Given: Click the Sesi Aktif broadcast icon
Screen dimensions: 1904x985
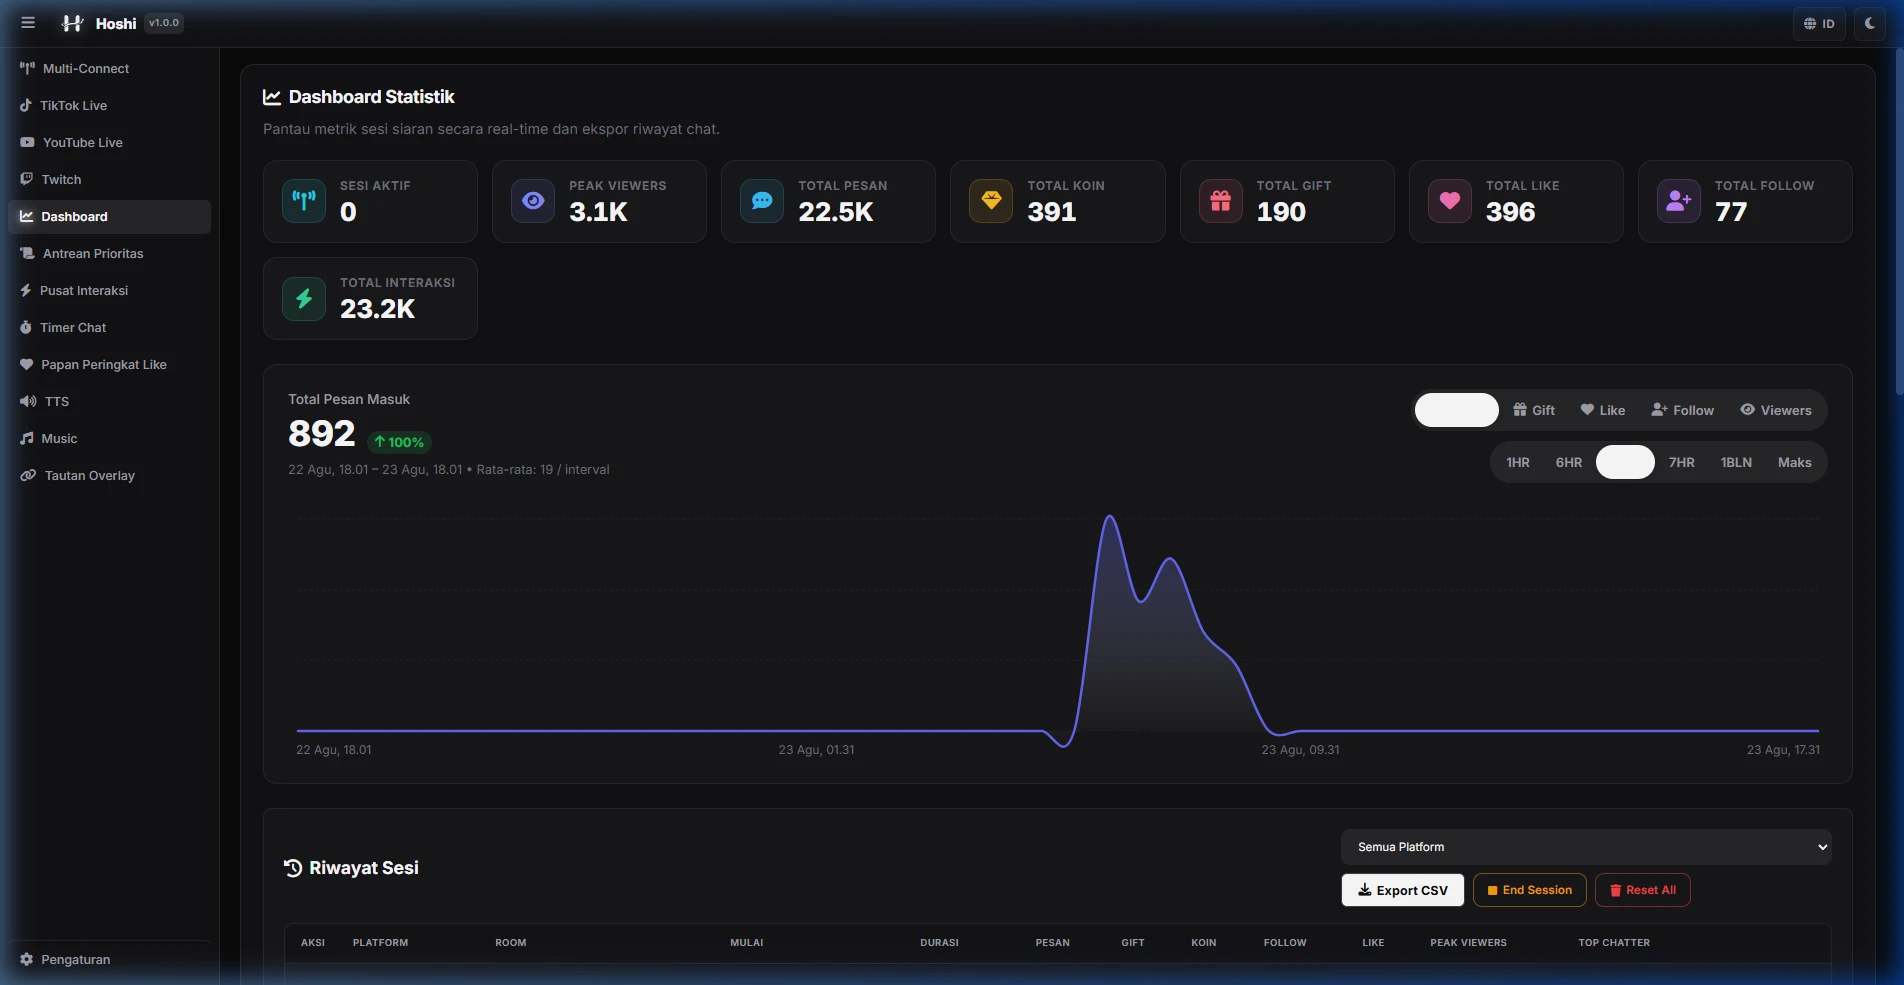Looking at the screenshot, I should pos(304,201).
